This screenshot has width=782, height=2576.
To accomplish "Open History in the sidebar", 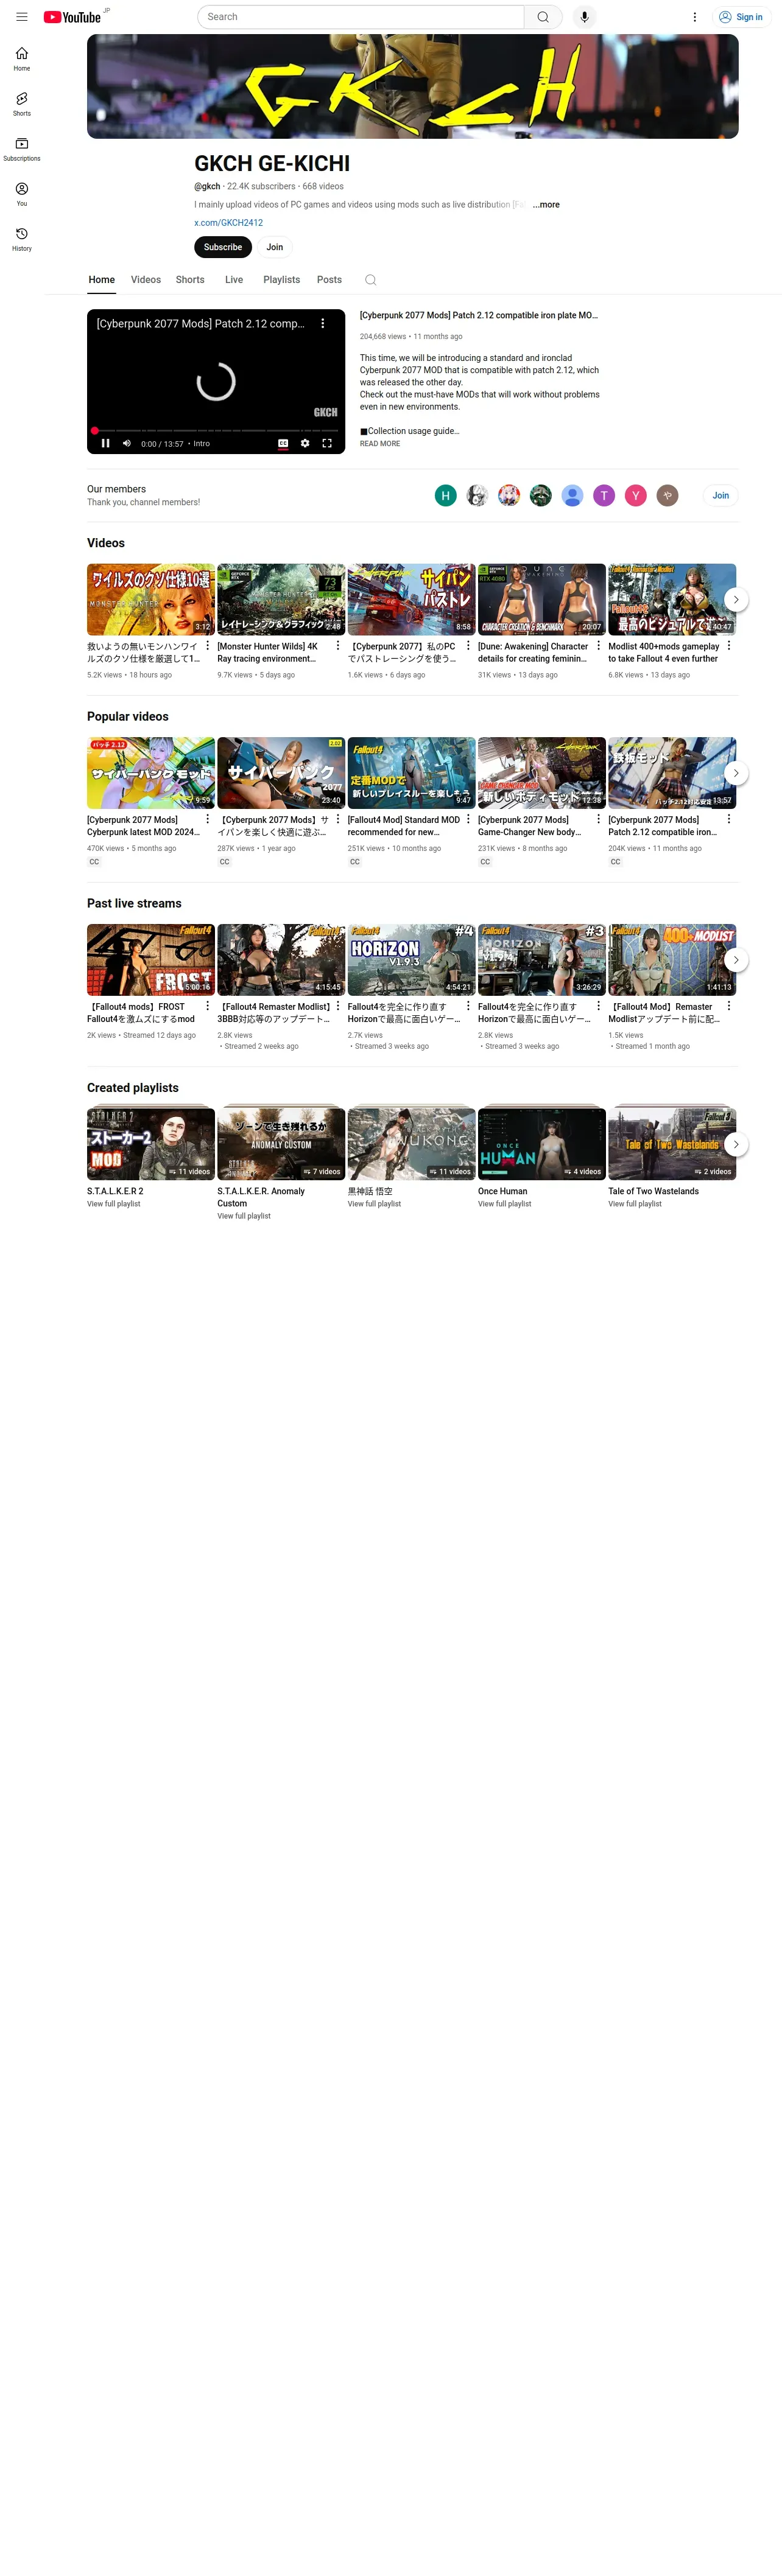I will point(22,239).
